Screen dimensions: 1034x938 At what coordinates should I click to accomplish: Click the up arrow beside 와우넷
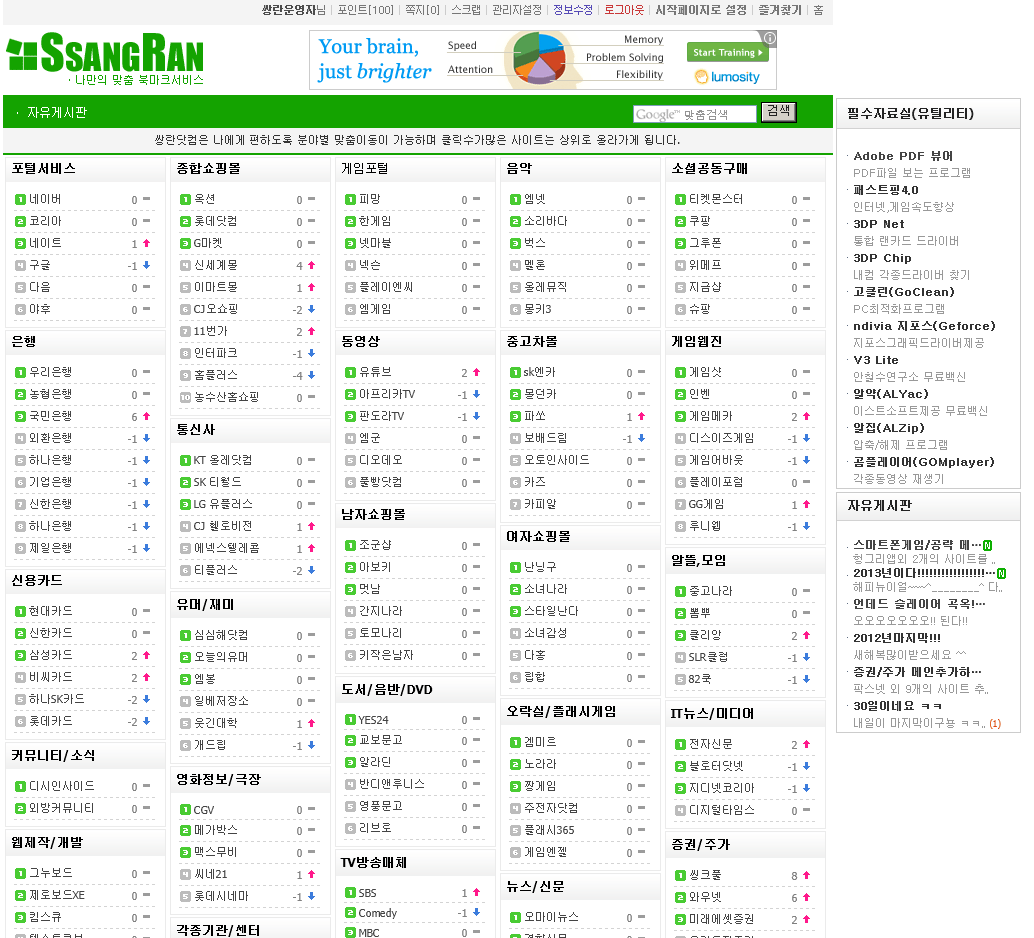pyautogui.click(x=806, y=897)
